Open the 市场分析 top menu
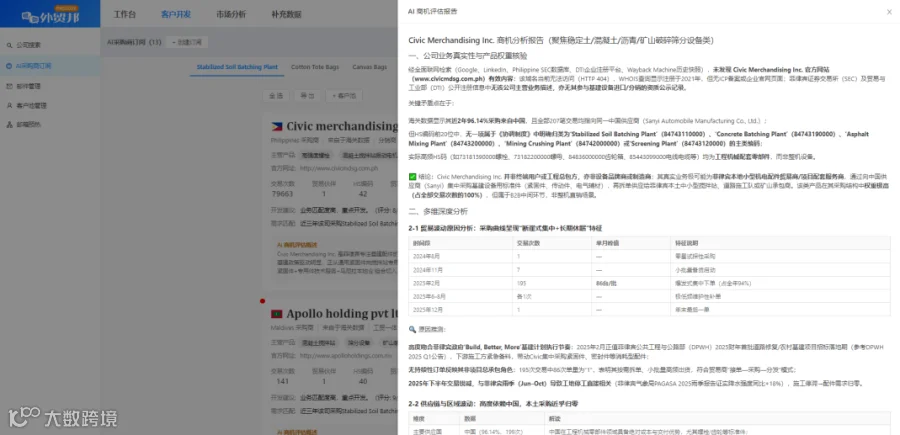900x435 pixels. 231,14
